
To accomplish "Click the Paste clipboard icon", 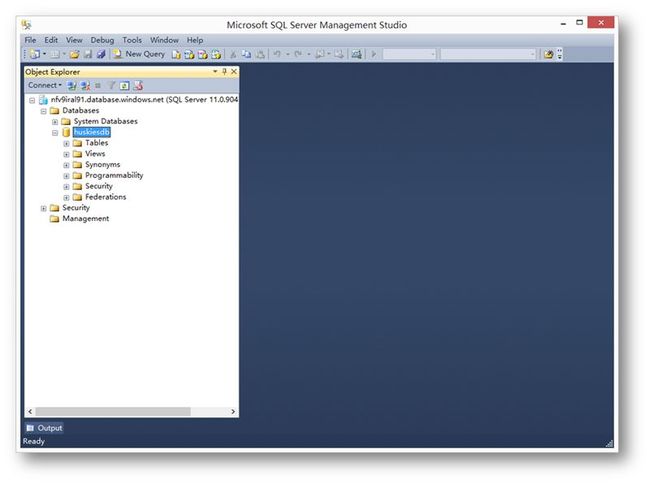I will coord(260,54).
